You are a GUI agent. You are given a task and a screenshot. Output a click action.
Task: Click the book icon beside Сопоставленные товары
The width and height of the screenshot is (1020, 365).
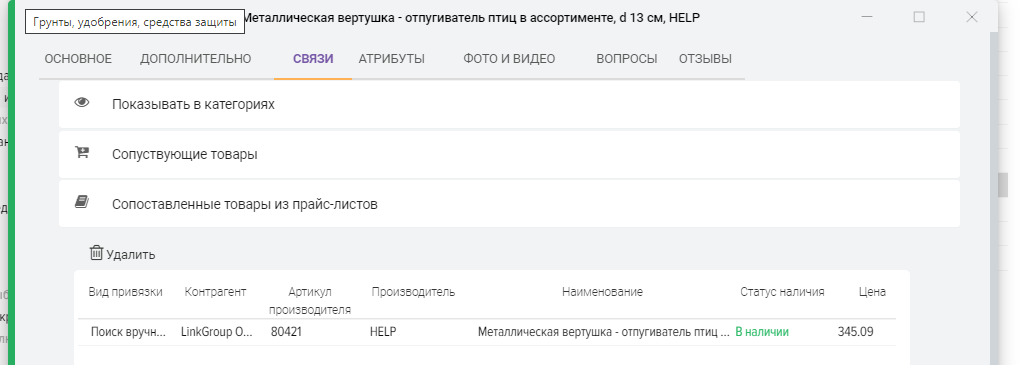click(x=81, y=202)
